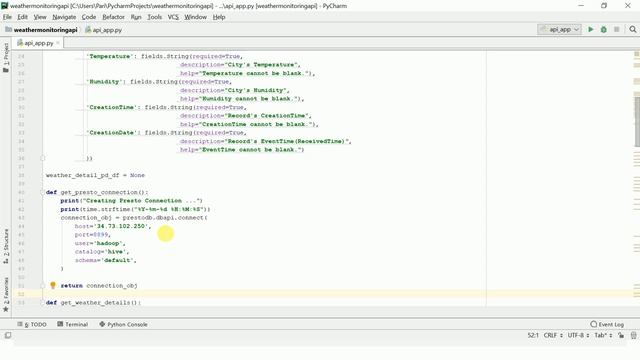Click weathermonitoringapi breadcrumb in navigation bar
640x360 pixels.
(x=41, y=30)
